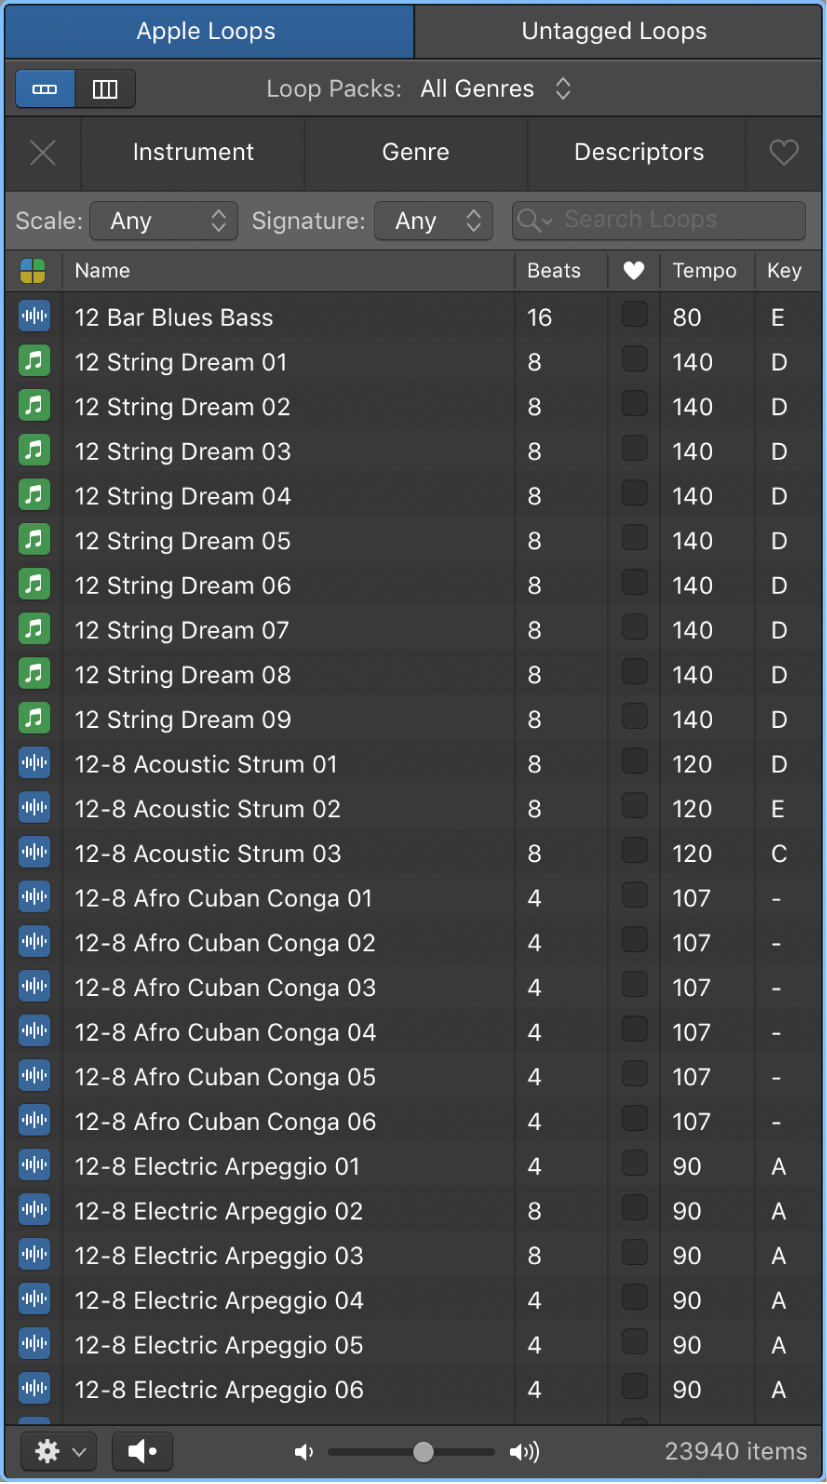Open the Signature dropdown

(x=434, y=221)
